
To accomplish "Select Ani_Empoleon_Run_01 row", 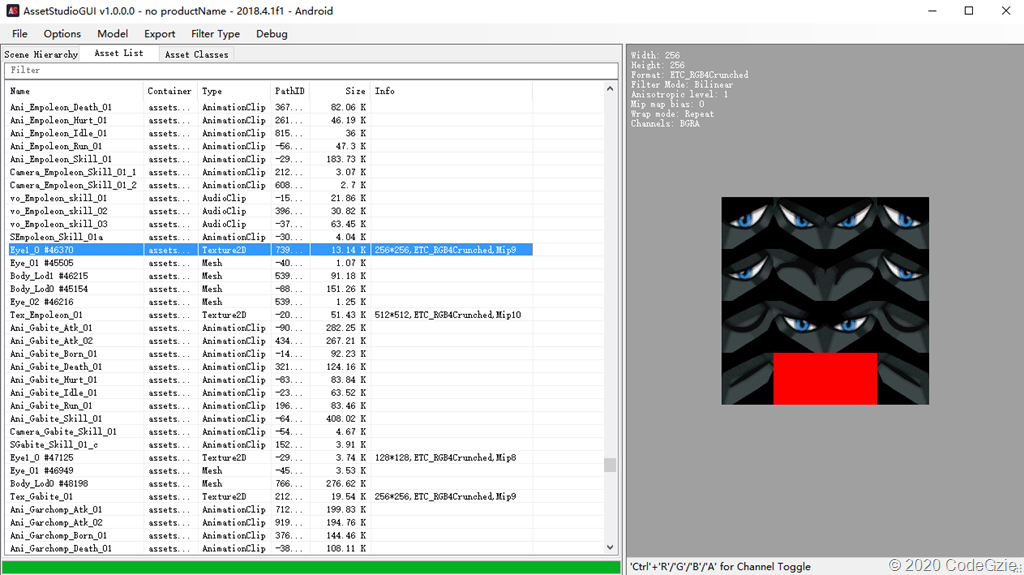I will pos(270,146).
